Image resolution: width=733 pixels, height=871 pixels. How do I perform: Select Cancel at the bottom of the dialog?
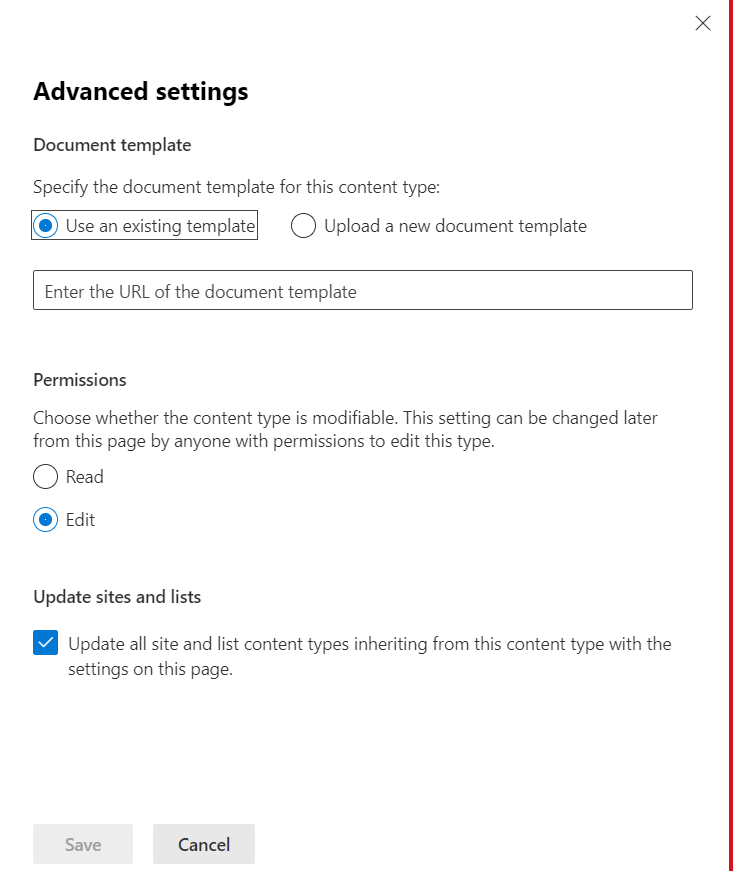(203, 844)
